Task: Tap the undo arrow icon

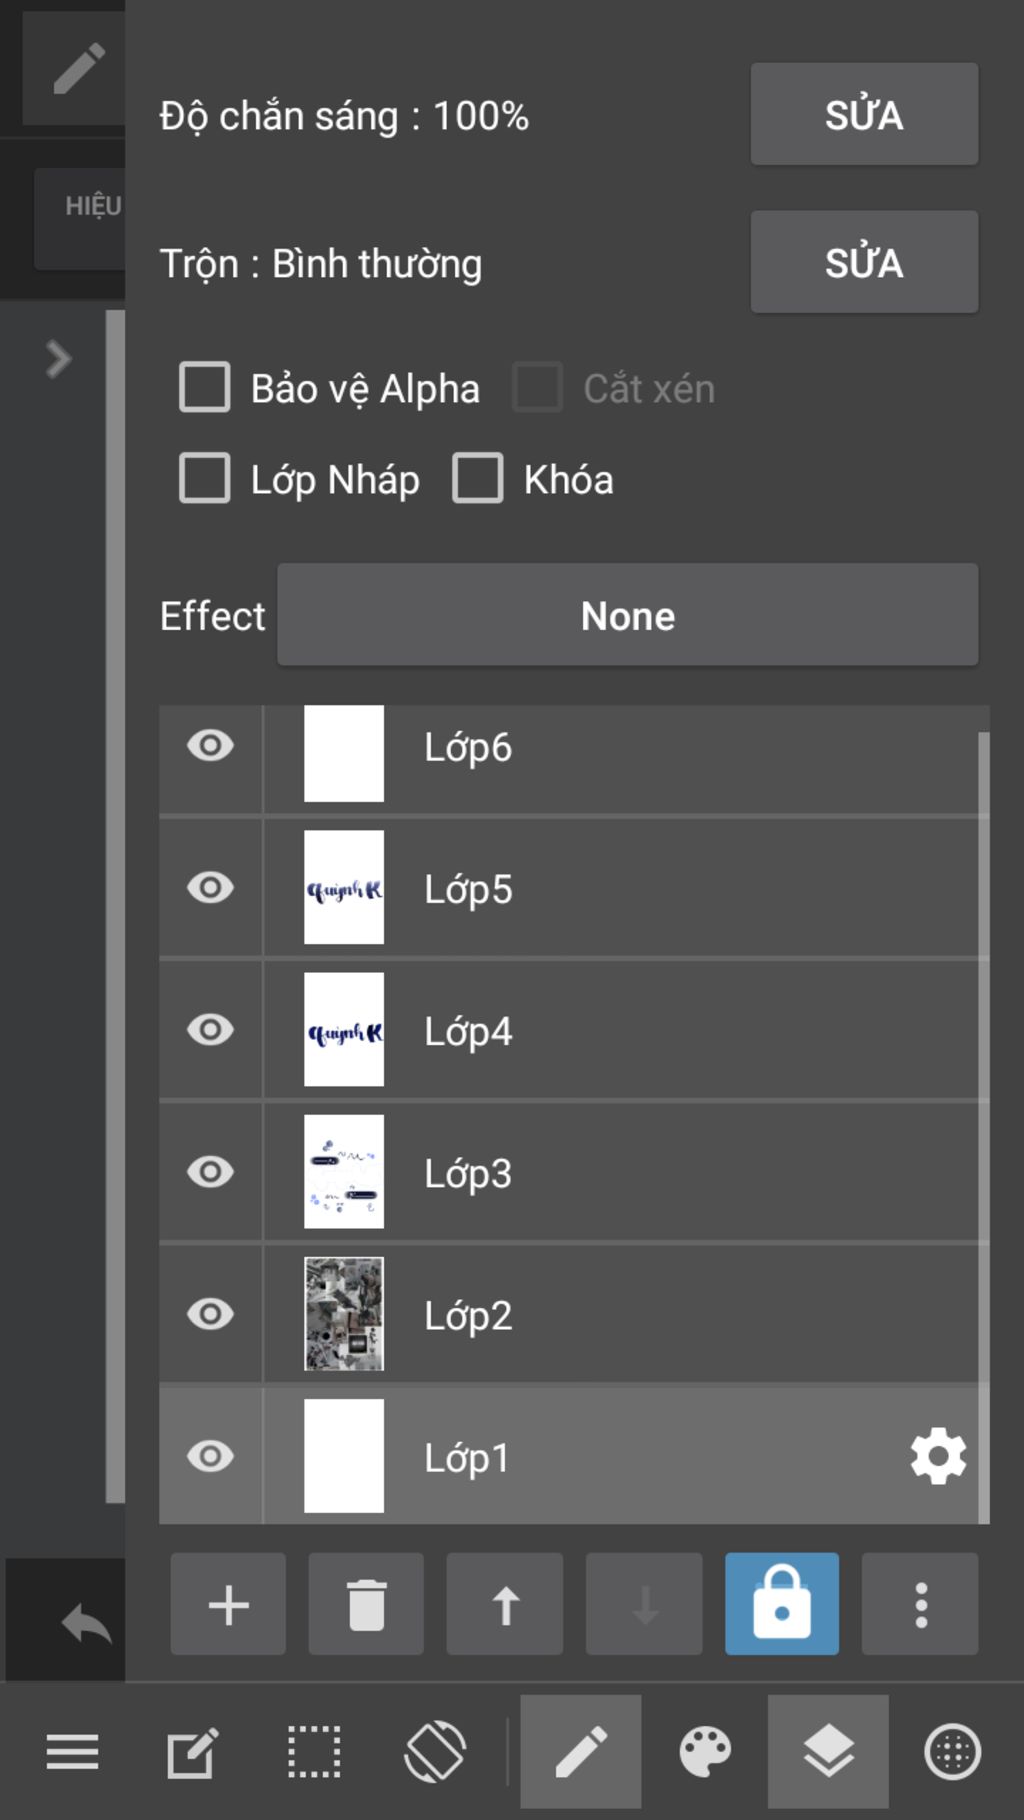Action: coord(86,1622)
